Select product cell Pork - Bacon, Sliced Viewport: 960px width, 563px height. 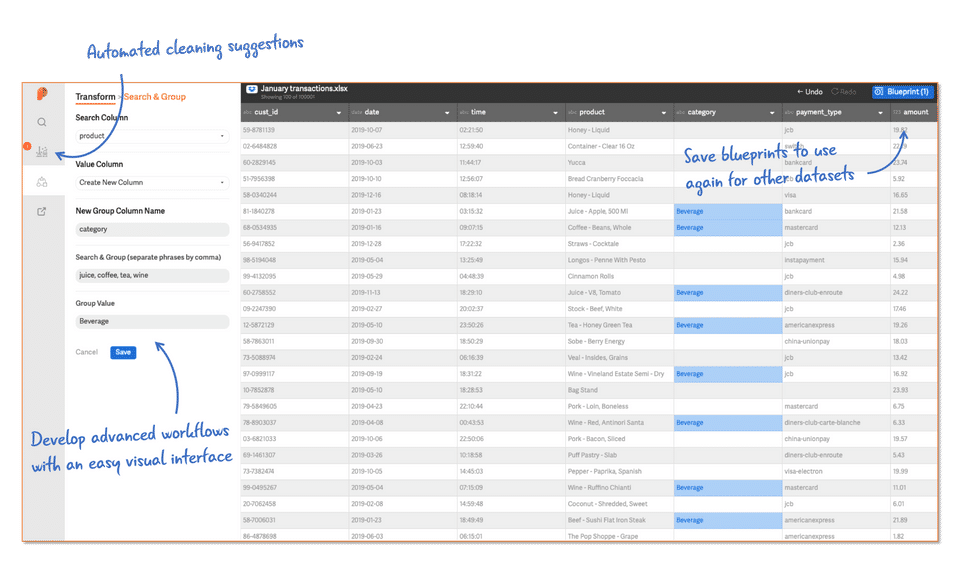620,439
